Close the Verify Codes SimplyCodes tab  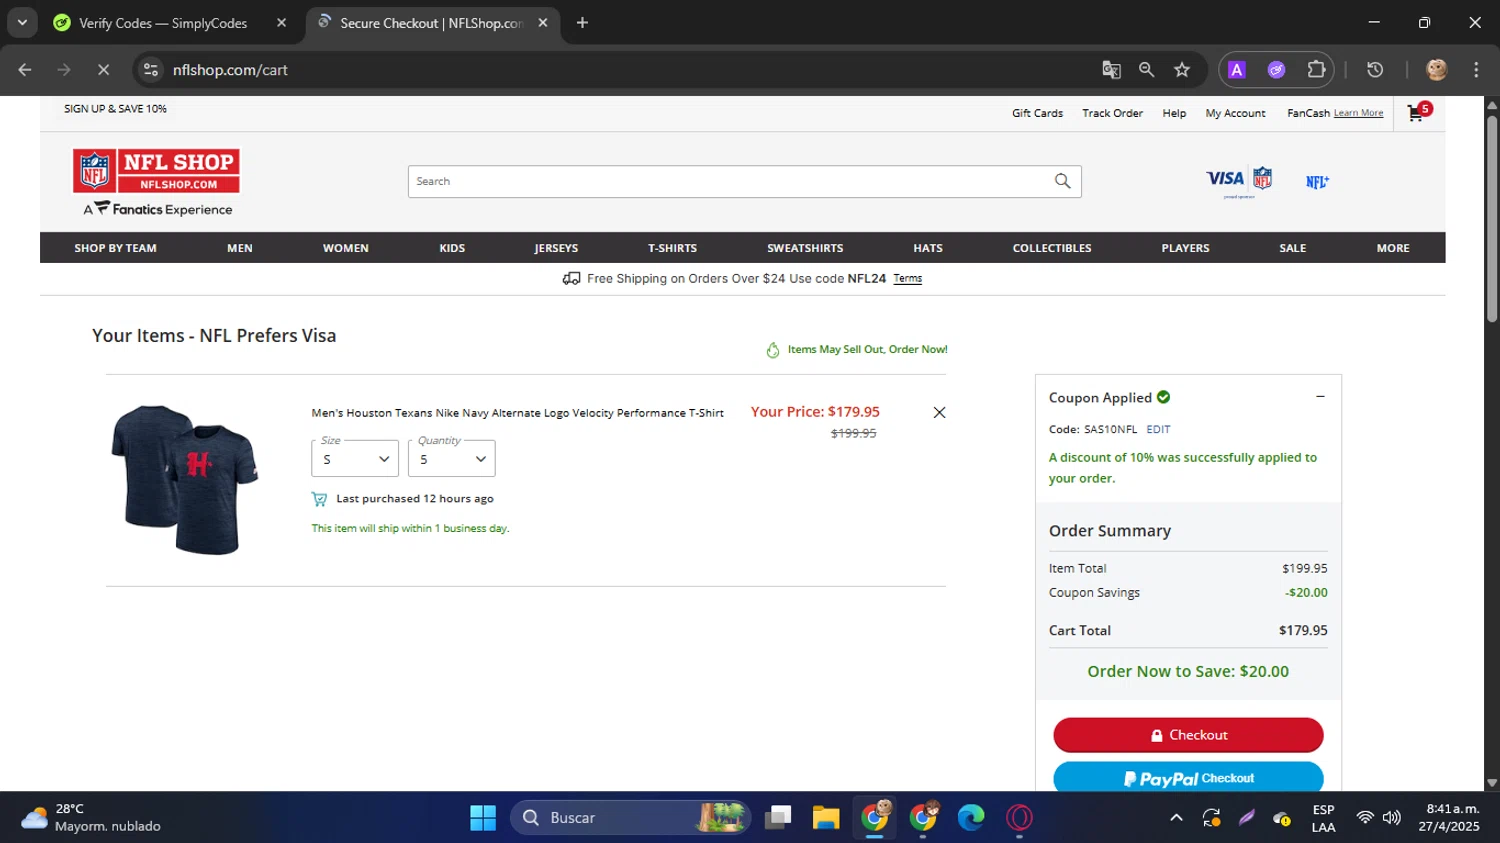click(281, 23)
